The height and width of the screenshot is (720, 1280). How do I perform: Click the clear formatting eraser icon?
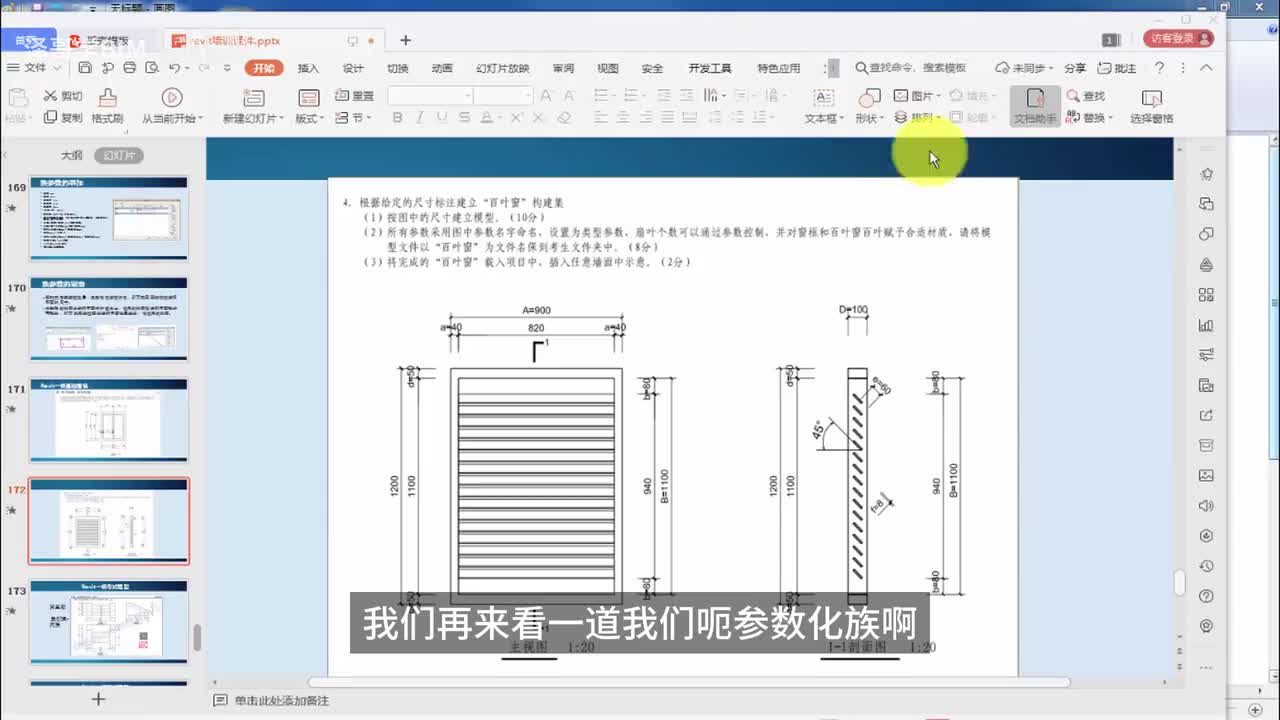pyautogui.click(x=564, y=118)
